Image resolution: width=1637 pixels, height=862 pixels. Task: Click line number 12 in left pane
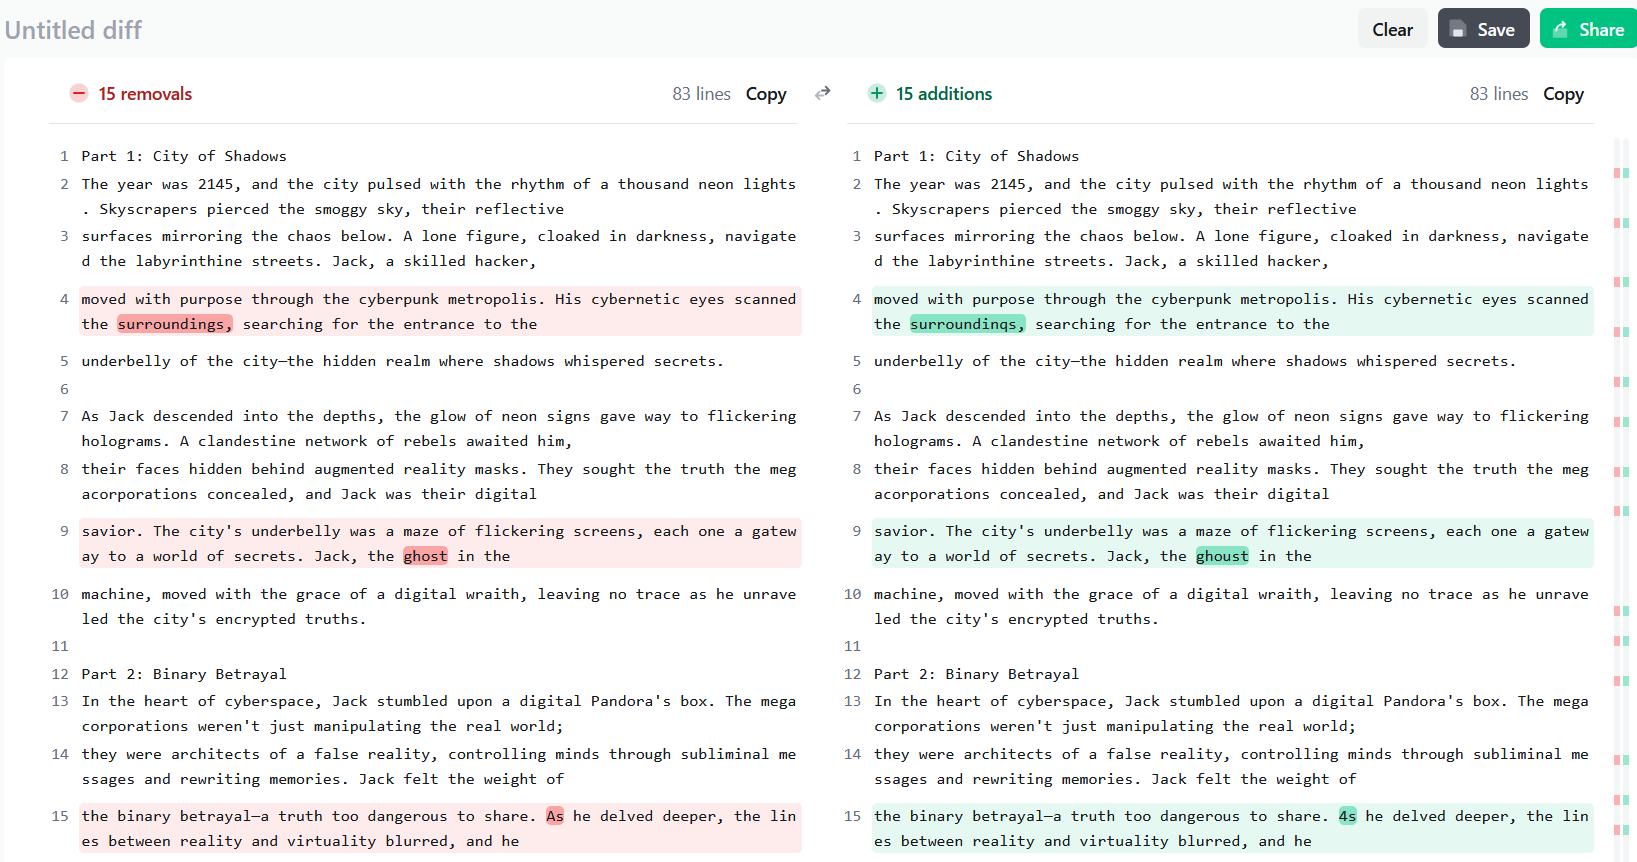point(60,674)
